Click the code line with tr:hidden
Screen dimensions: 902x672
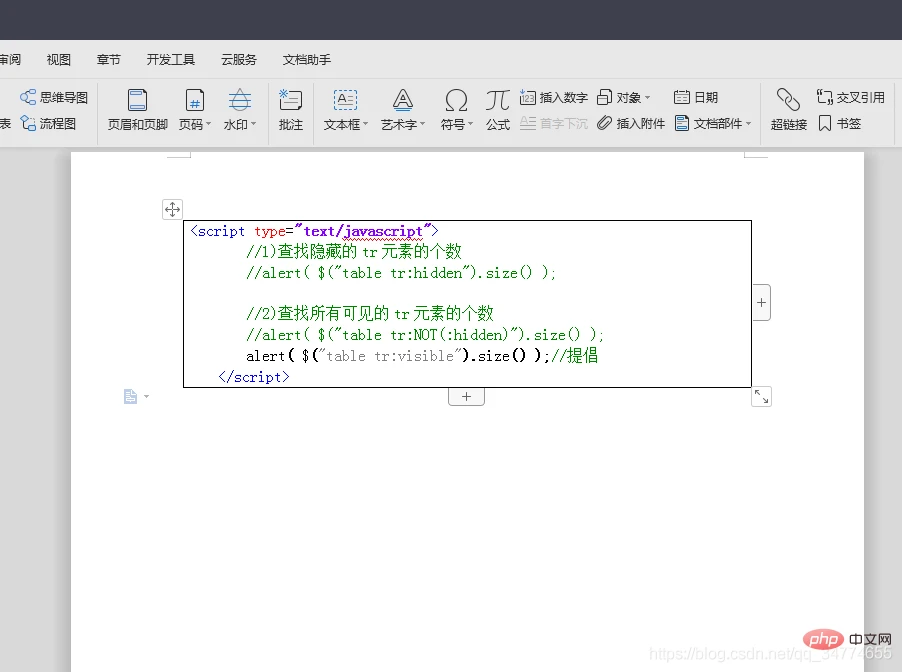coord(401,273)
